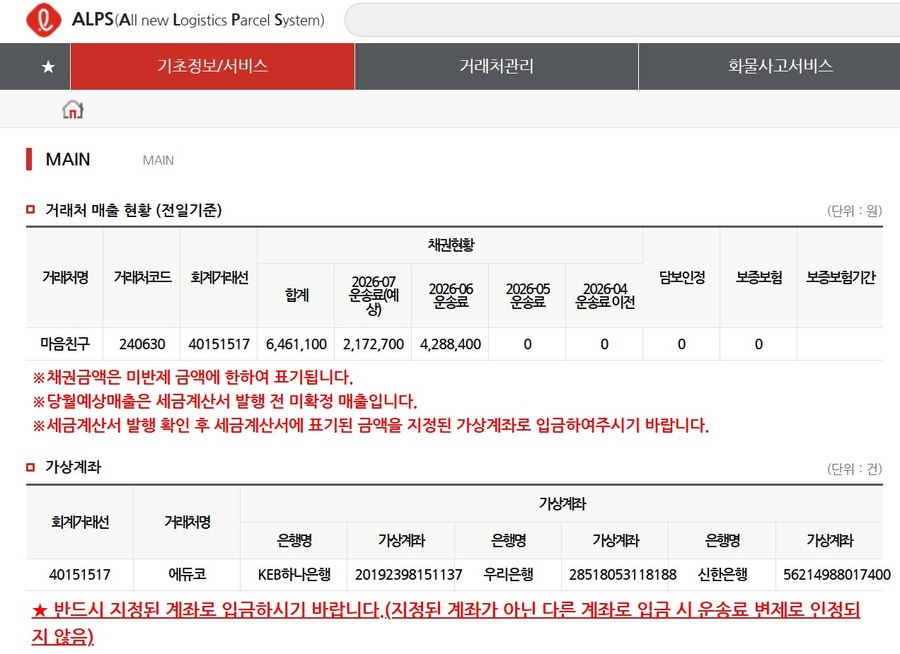Go to home via house icon

coord(73,109)
